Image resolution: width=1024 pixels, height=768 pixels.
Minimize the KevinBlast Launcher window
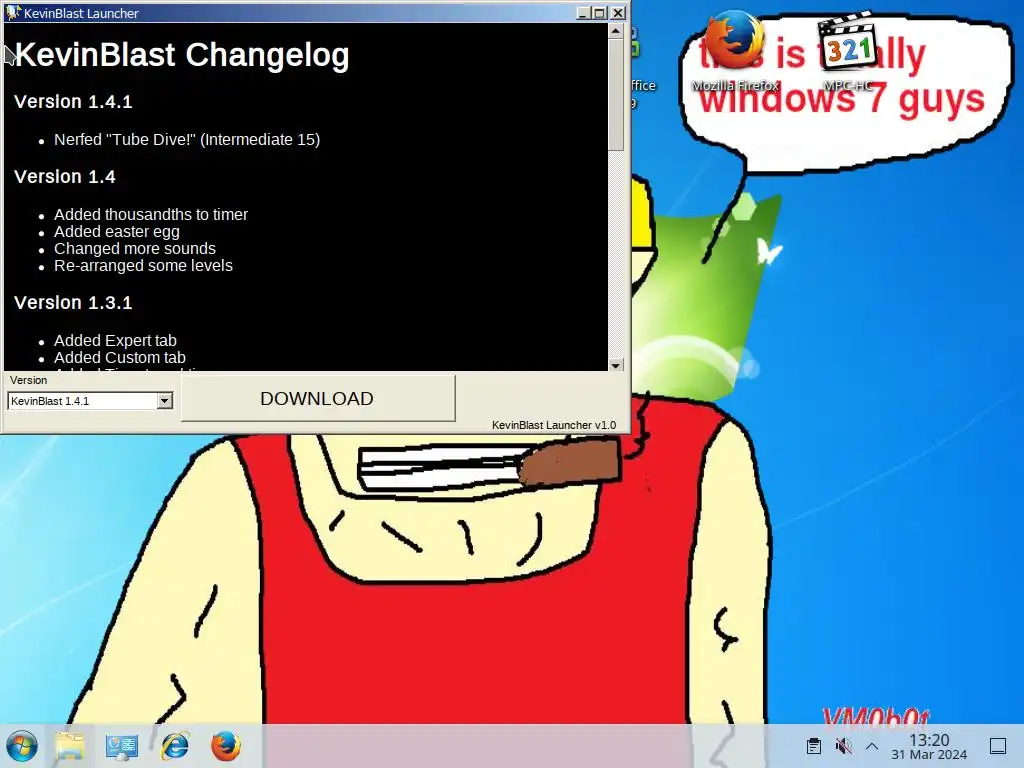[x=584, y=12]
